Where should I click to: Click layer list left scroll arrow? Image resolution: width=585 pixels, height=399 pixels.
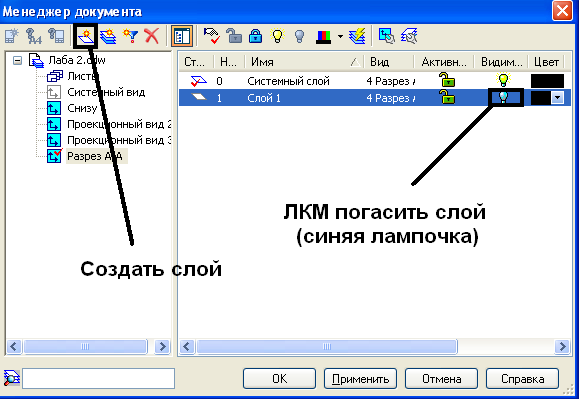(187, 347)
